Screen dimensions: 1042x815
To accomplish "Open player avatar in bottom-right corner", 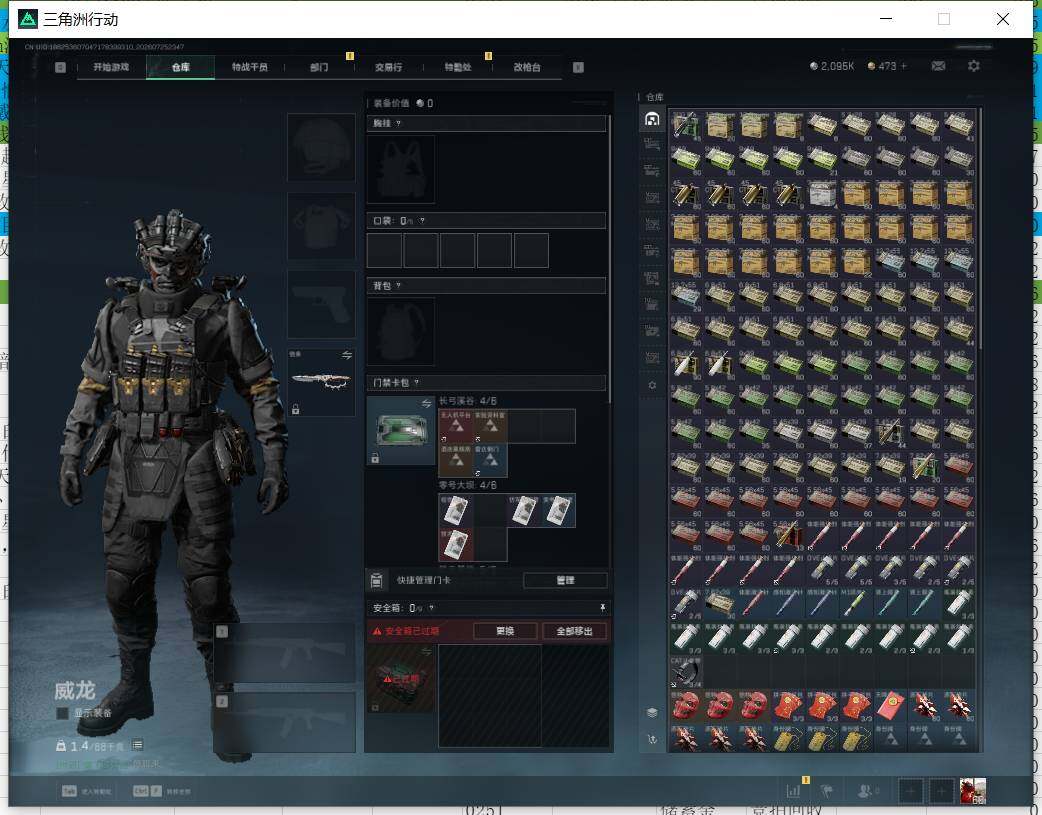I will (x=973, y=791).
